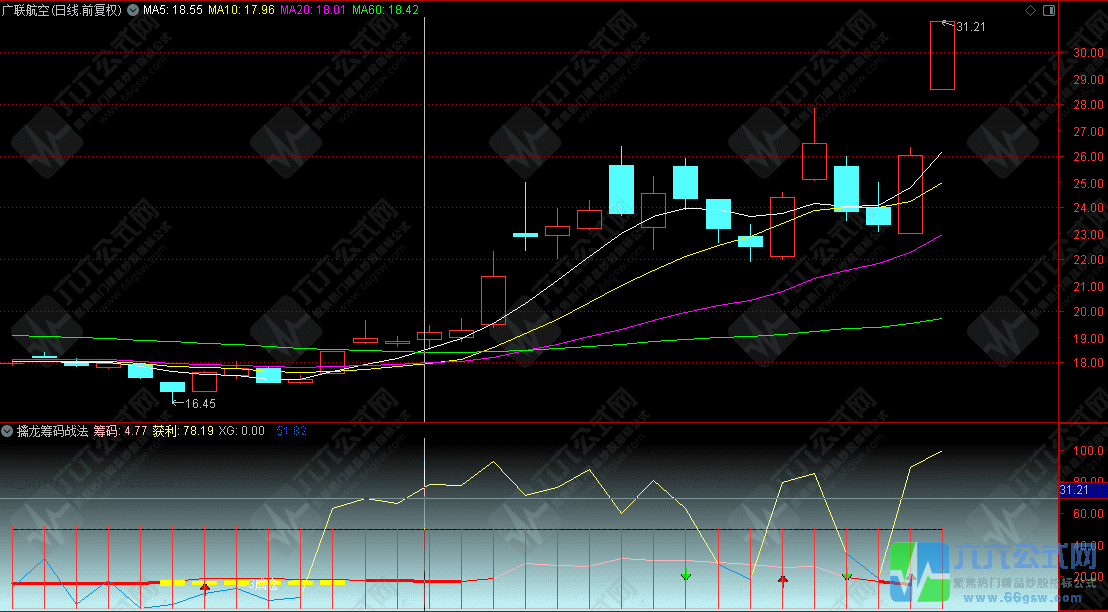The width and height of the screenshot is (1108, 612).
Task: Click the 筹码 value in indicator header
Action: (x=121, y=431)
